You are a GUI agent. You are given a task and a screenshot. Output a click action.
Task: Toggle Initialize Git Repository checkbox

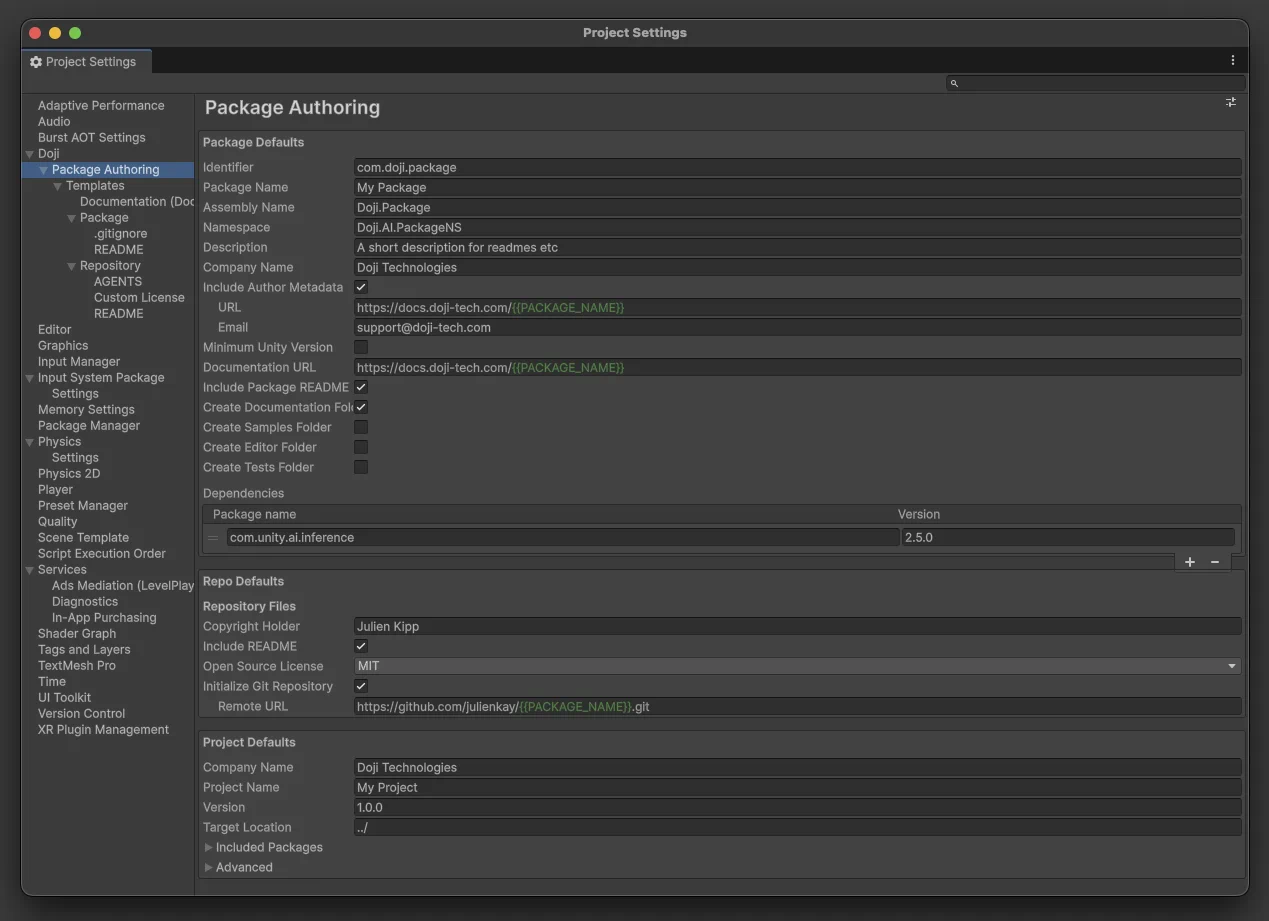(x=361, y=686)
